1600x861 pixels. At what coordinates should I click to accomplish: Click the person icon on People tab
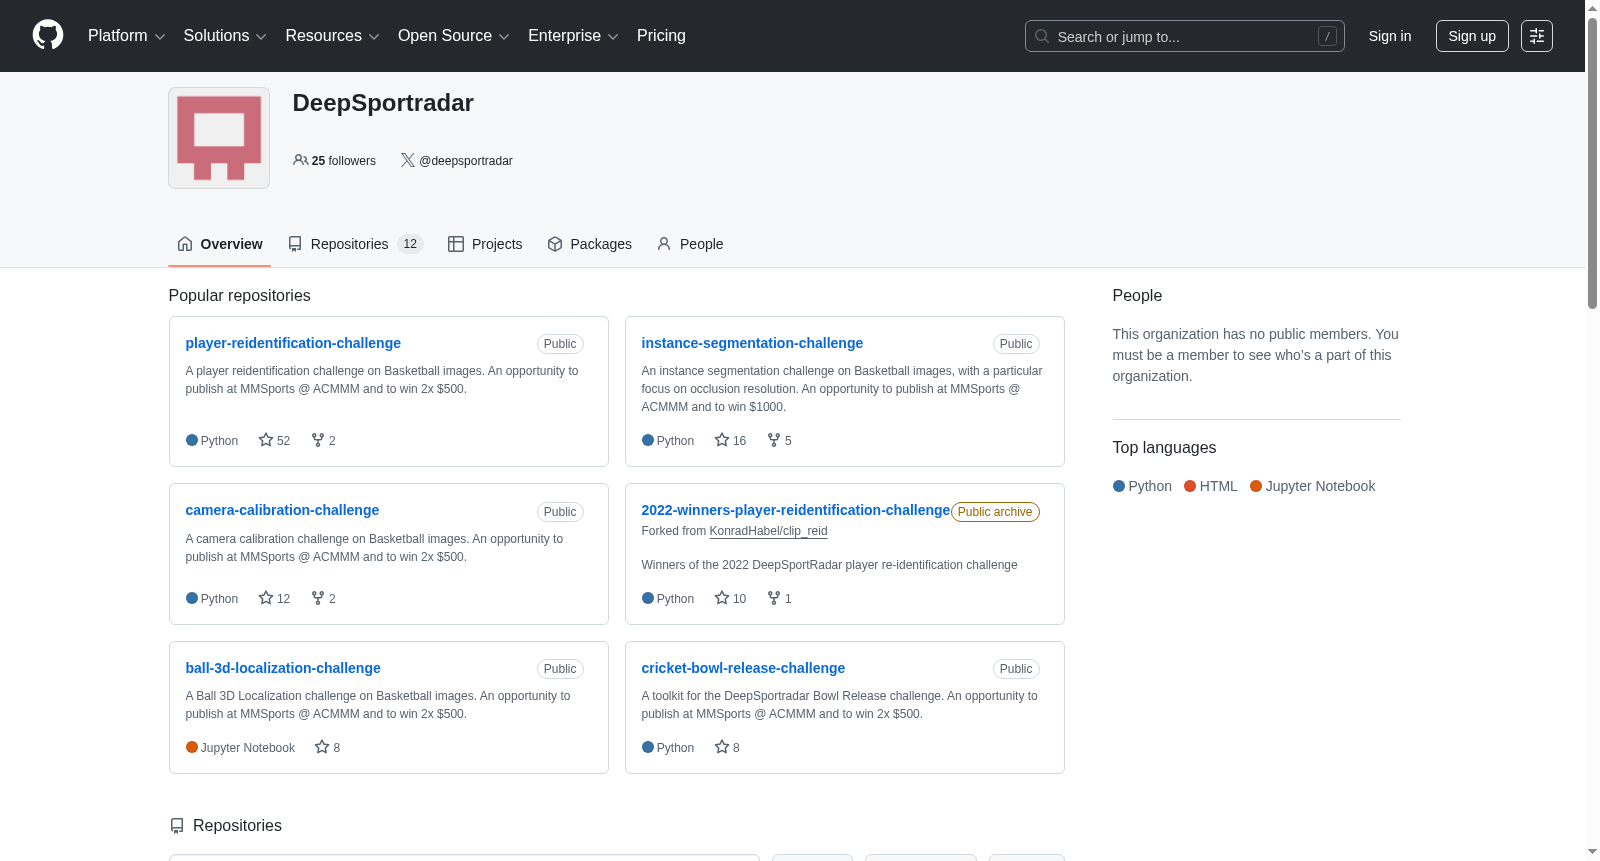click(x=664, y=244)
